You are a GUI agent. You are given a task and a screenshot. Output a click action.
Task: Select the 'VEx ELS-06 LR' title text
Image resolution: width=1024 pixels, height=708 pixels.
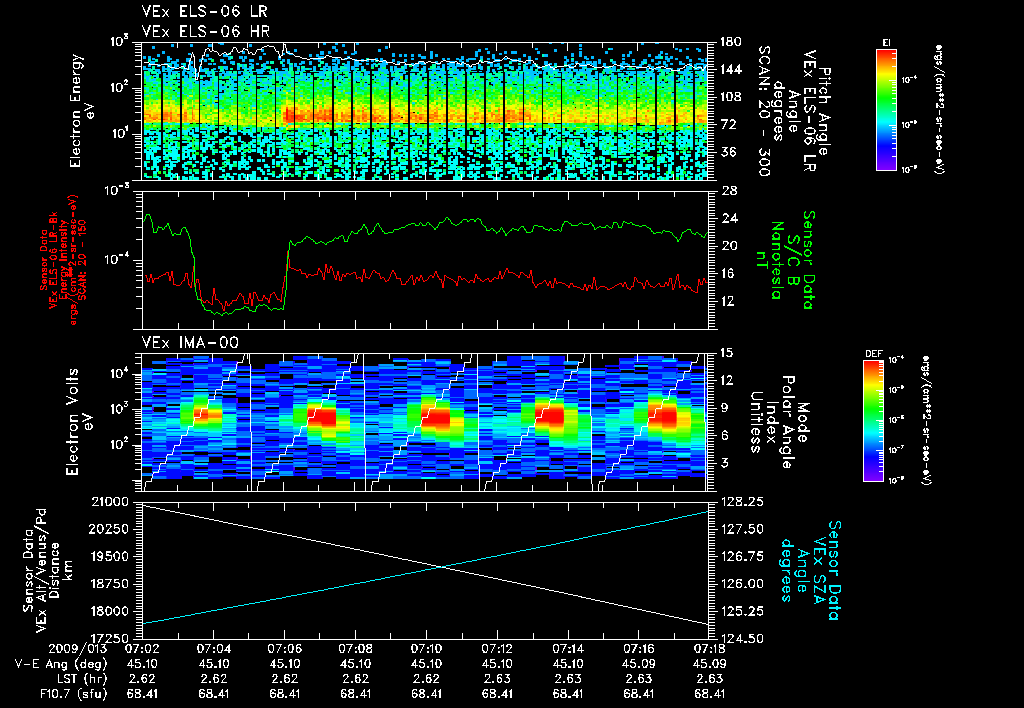click(204, 12)
